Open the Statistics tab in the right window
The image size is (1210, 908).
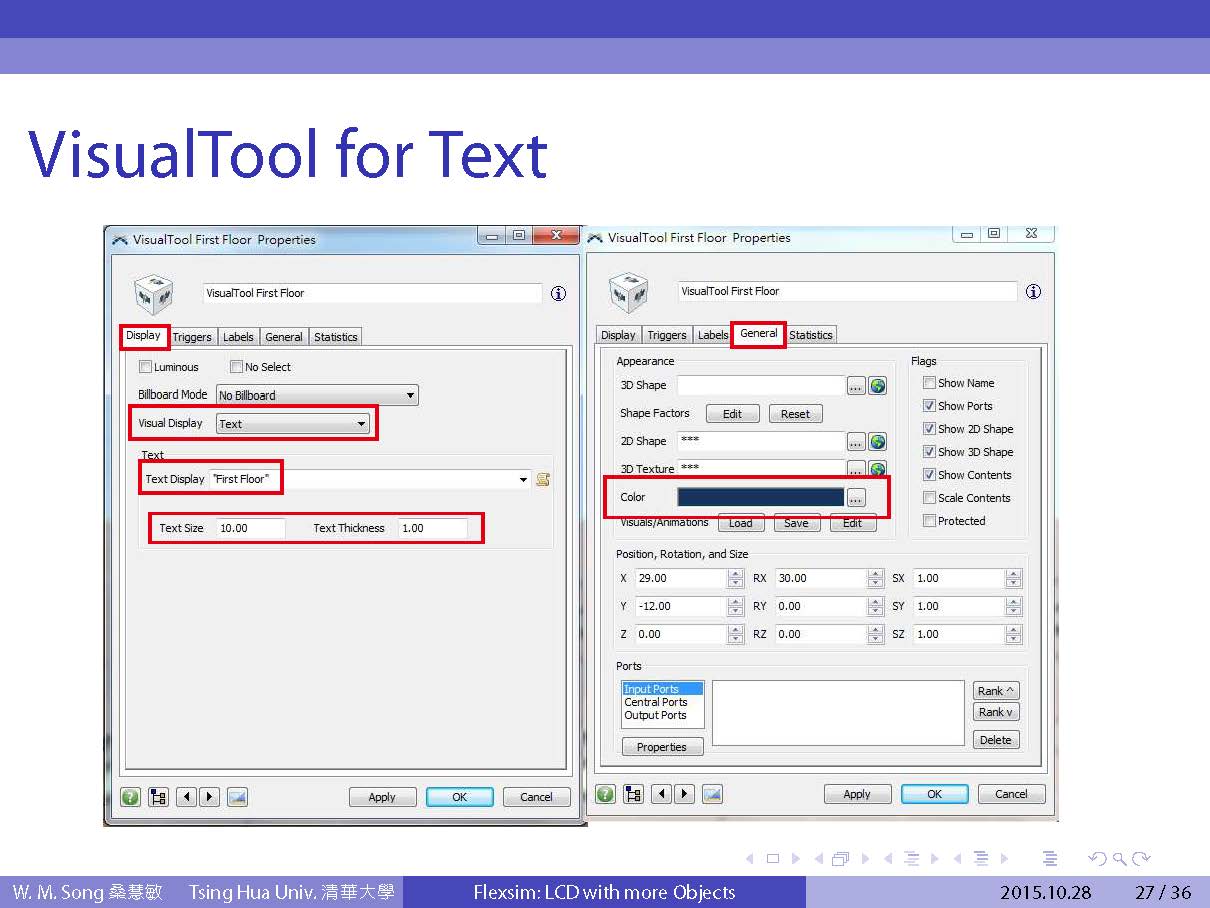click(x=811, y=335)
